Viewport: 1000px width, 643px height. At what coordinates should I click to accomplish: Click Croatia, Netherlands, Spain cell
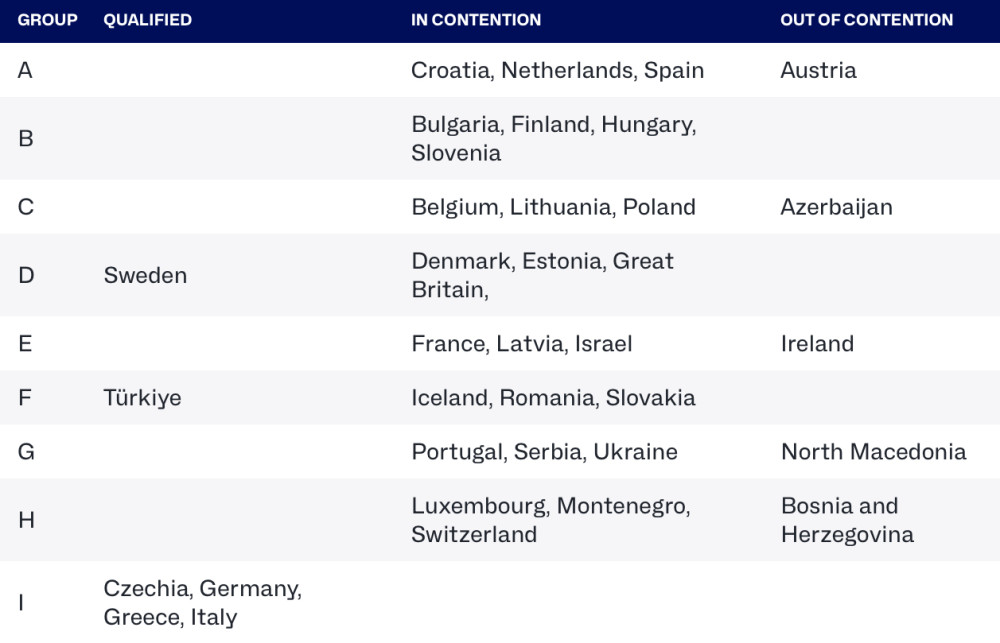tap(557, 70)
